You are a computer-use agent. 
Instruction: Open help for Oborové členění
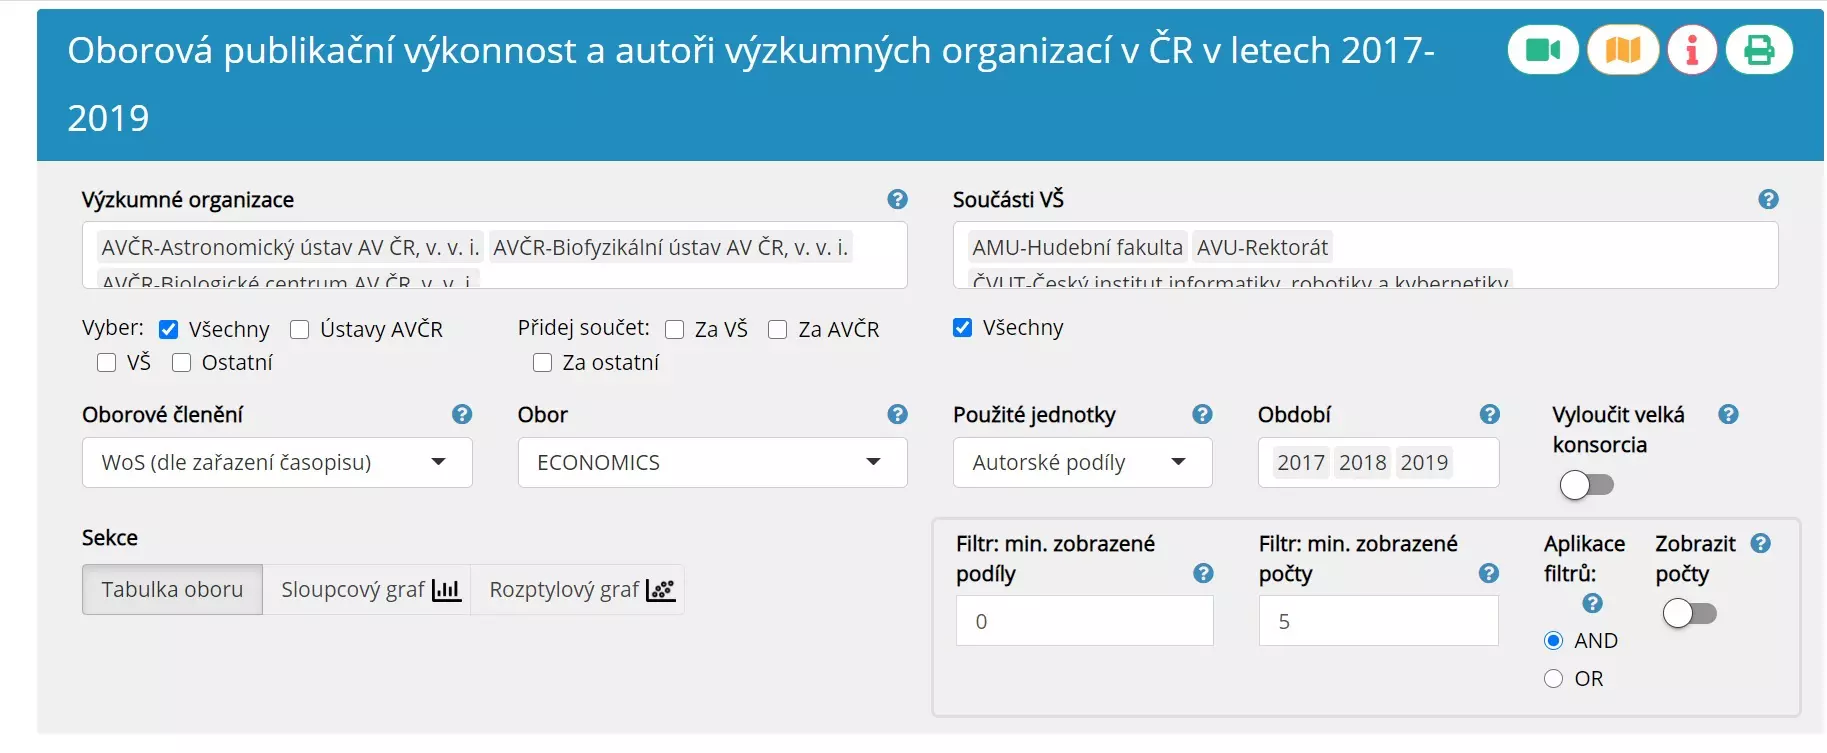tap(461, 414)
